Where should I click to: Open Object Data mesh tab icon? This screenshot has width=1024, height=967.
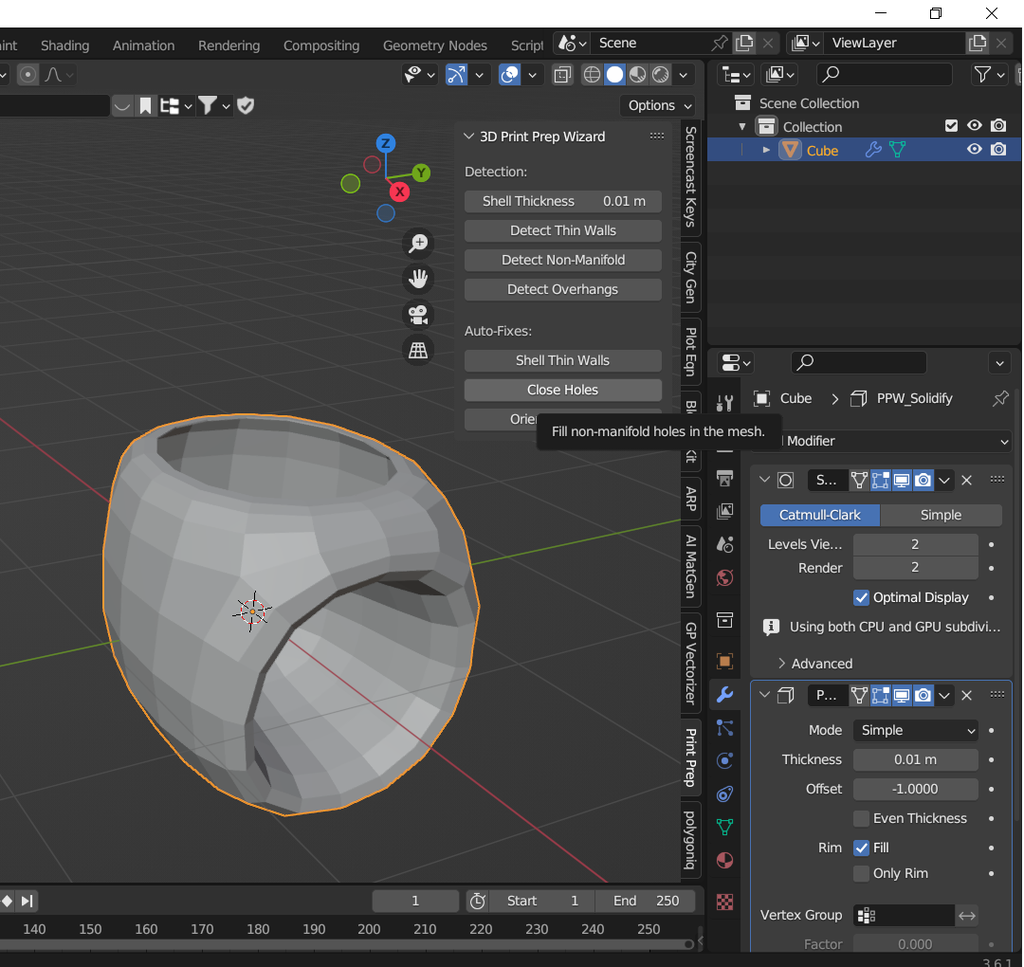pos(724,827)
